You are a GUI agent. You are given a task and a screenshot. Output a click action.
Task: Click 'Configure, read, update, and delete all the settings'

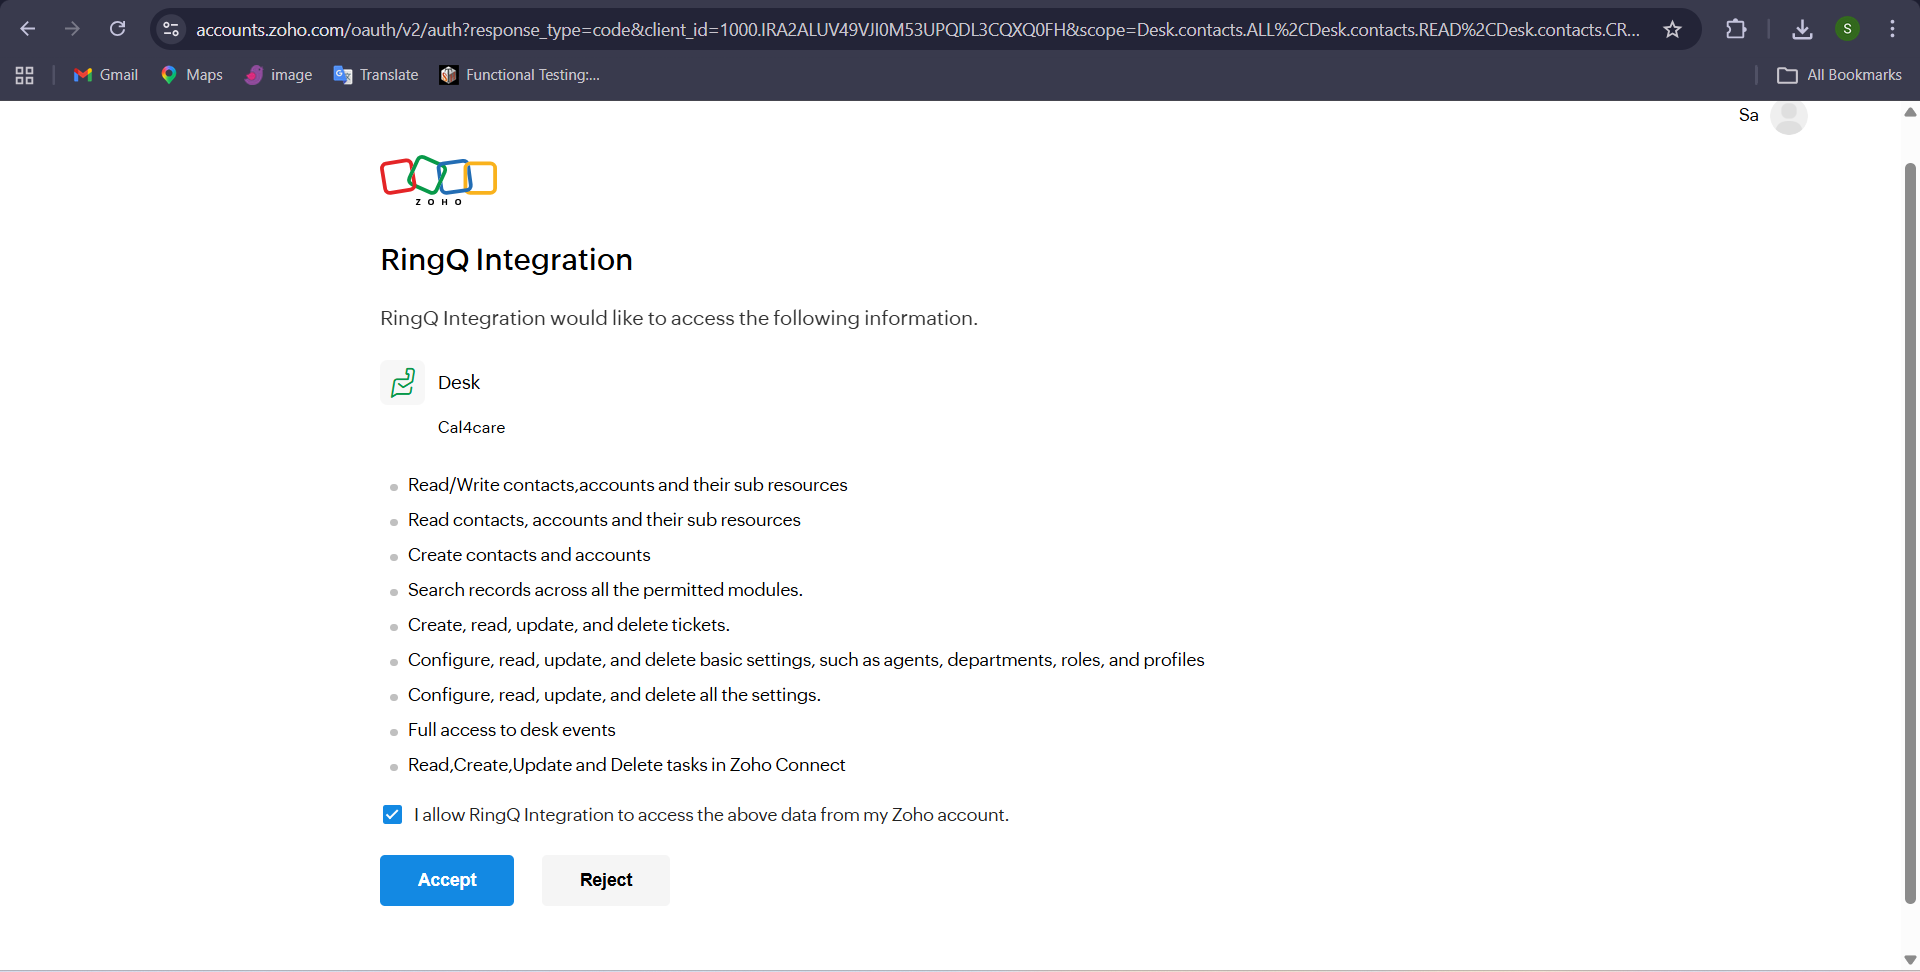click(614, 695)
